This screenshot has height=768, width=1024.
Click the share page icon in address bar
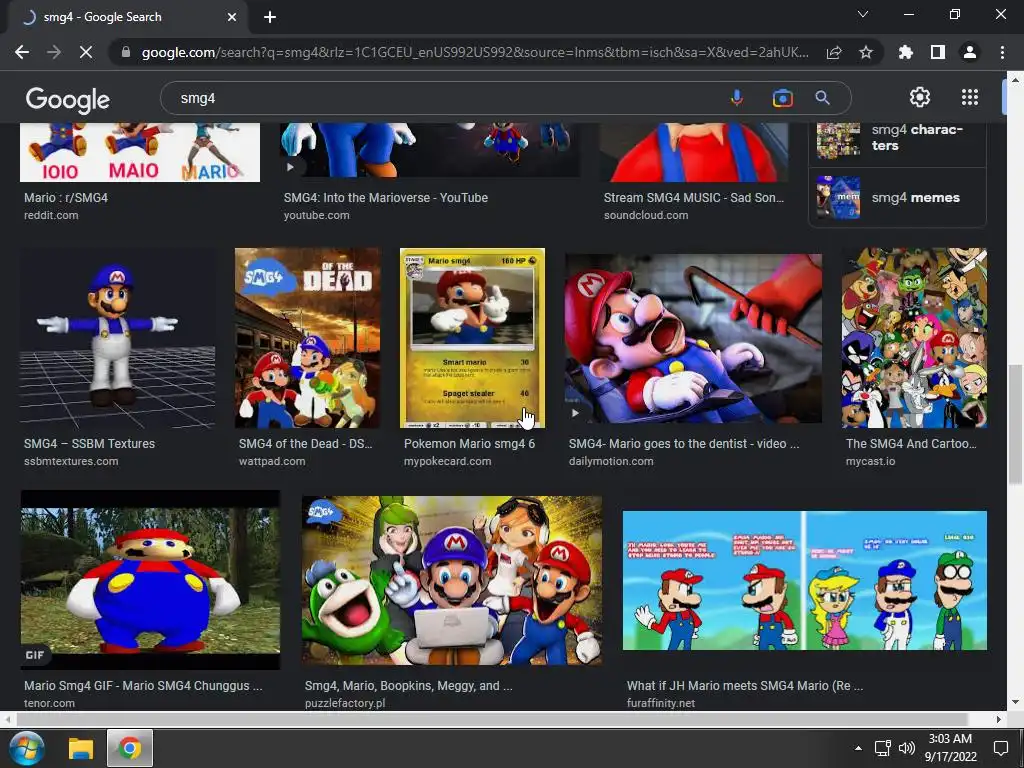834,52
